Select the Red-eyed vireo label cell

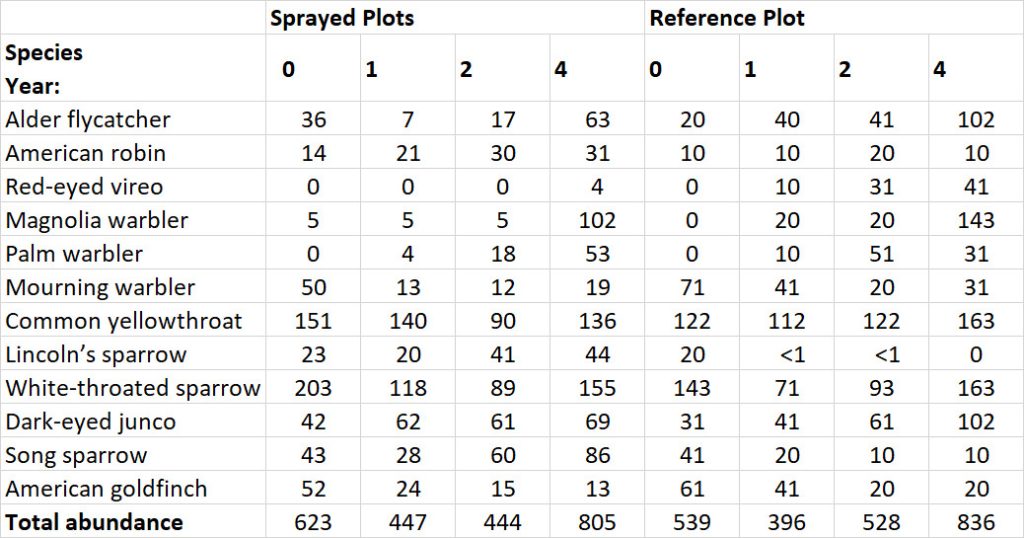[133, 186]
